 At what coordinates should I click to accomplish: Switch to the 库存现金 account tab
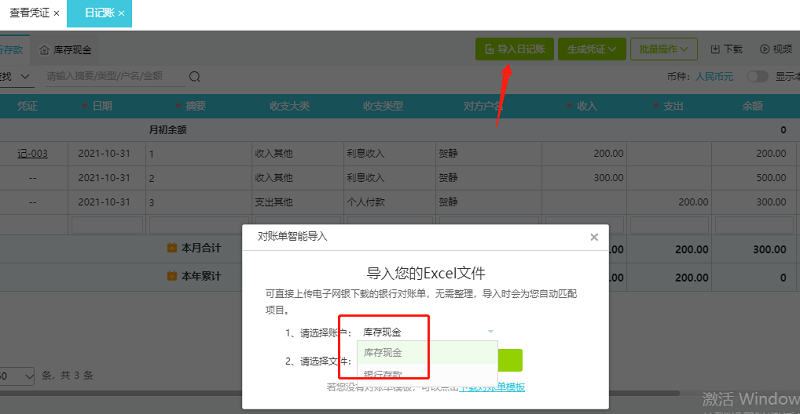click(x=66, y=50)
